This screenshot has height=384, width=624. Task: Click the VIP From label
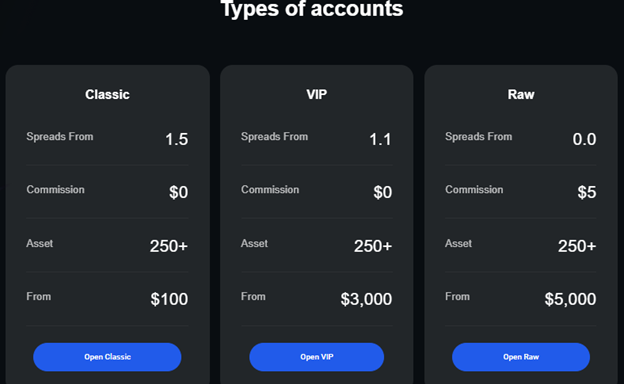(x=253, y=296)
